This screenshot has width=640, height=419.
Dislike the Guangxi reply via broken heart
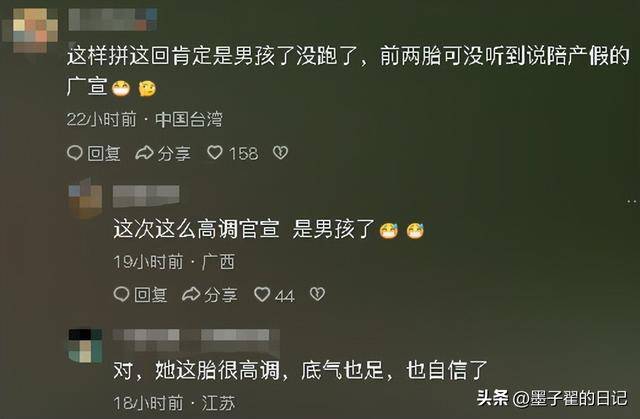click(318, 294)
